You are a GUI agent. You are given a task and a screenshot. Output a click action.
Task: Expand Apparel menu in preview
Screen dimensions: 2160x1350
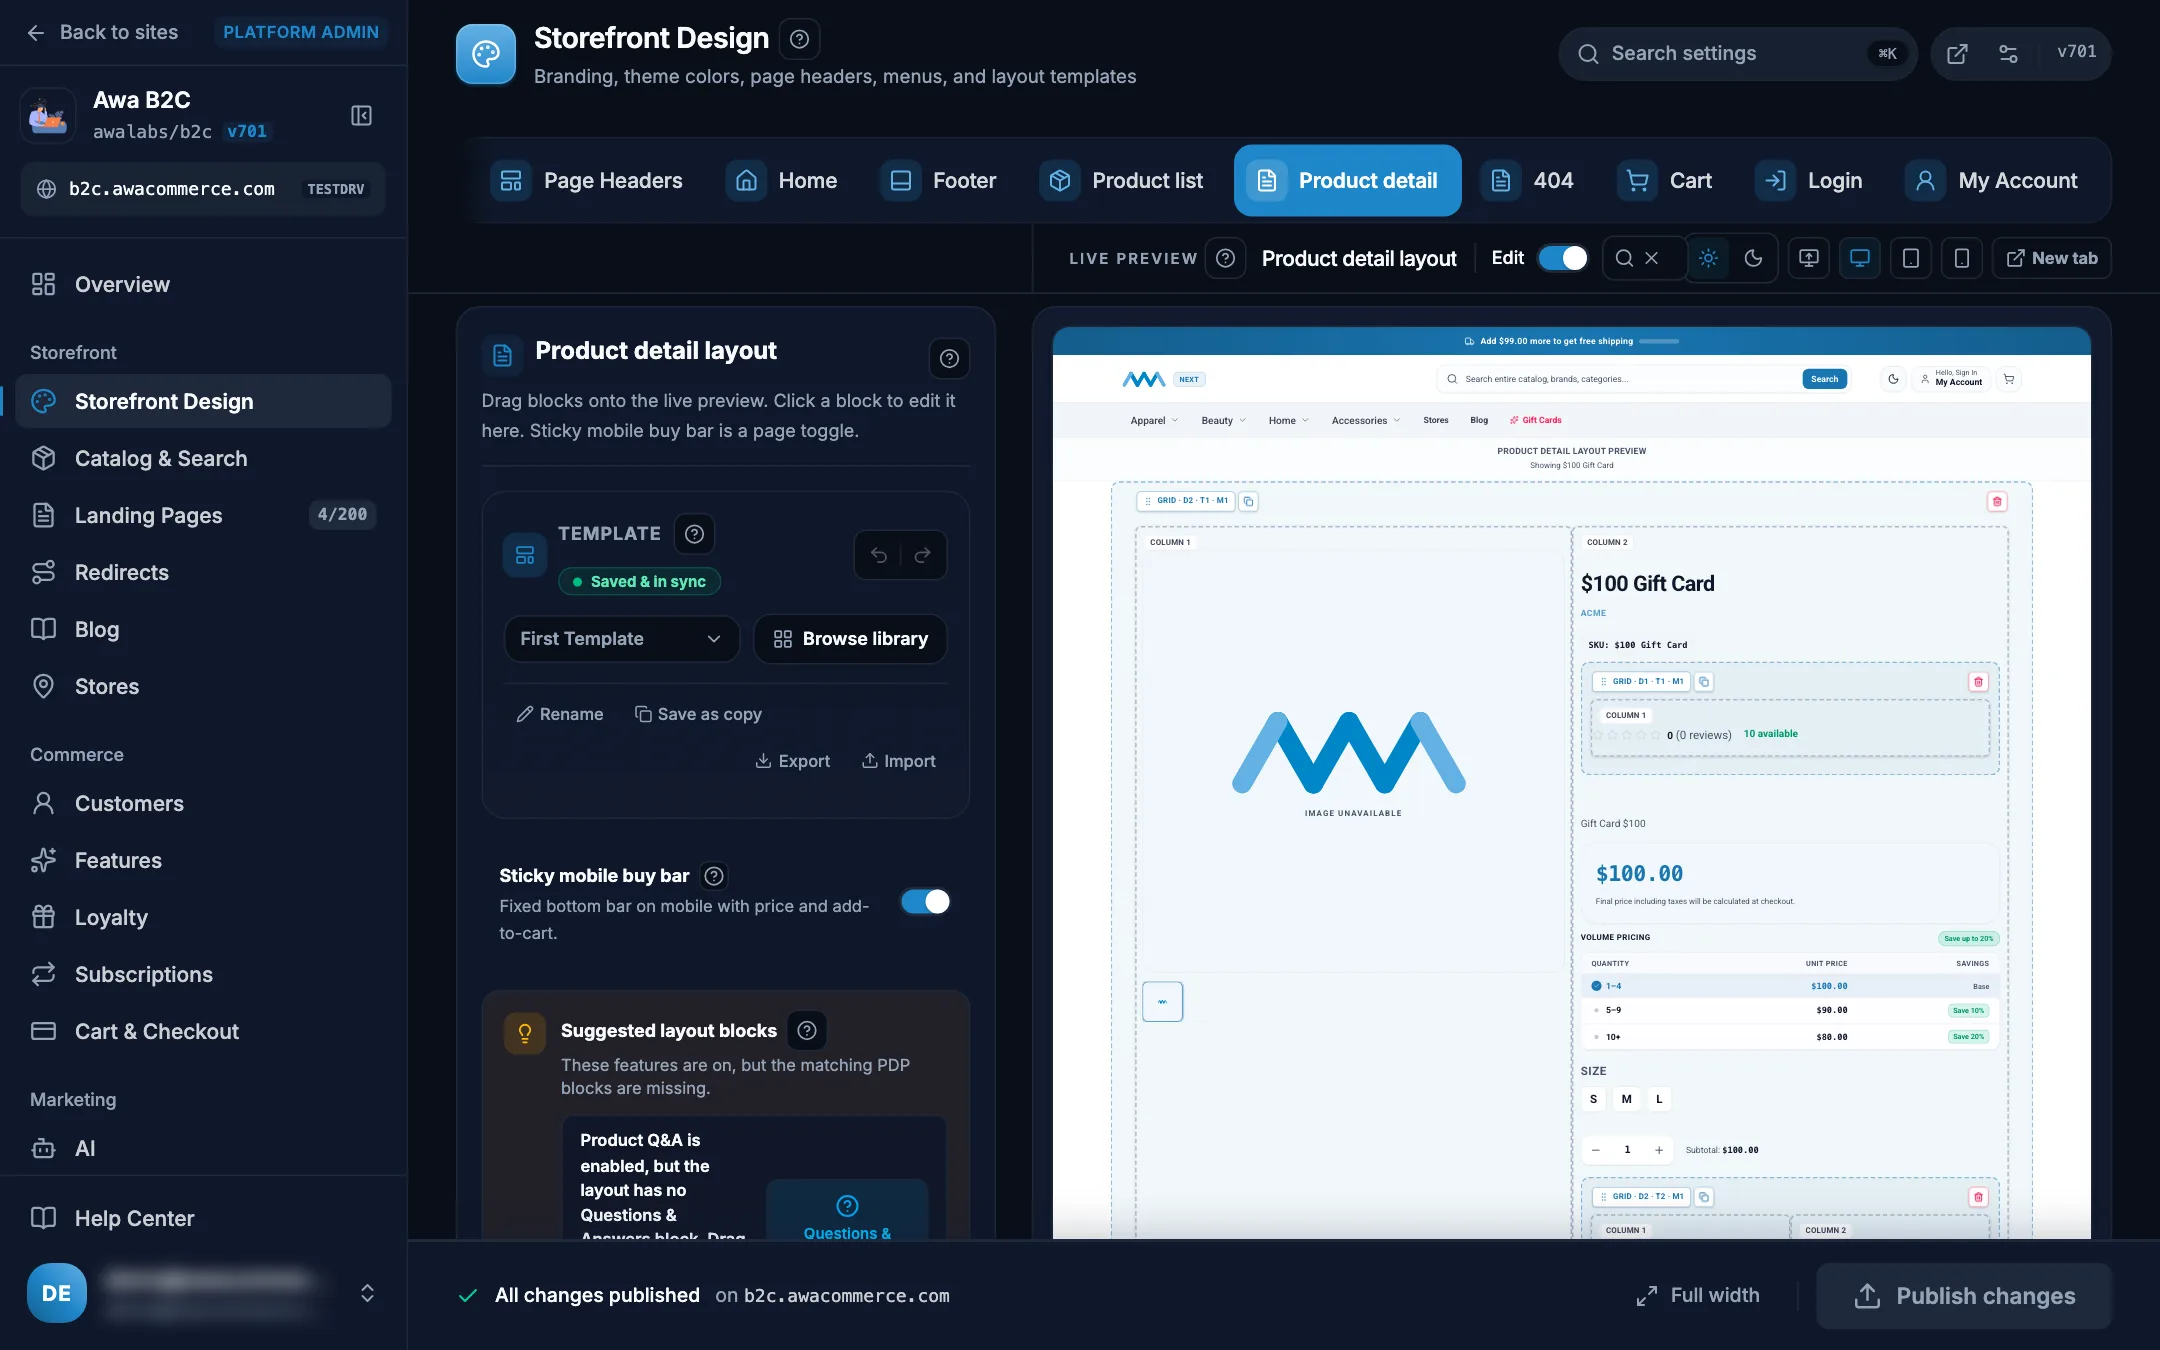click(1154, 421)
